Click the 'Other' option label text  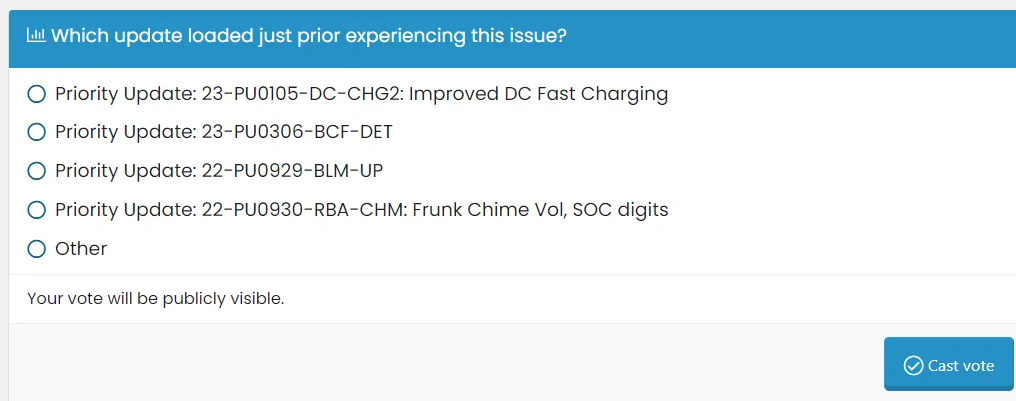click(x=81, y=248)
